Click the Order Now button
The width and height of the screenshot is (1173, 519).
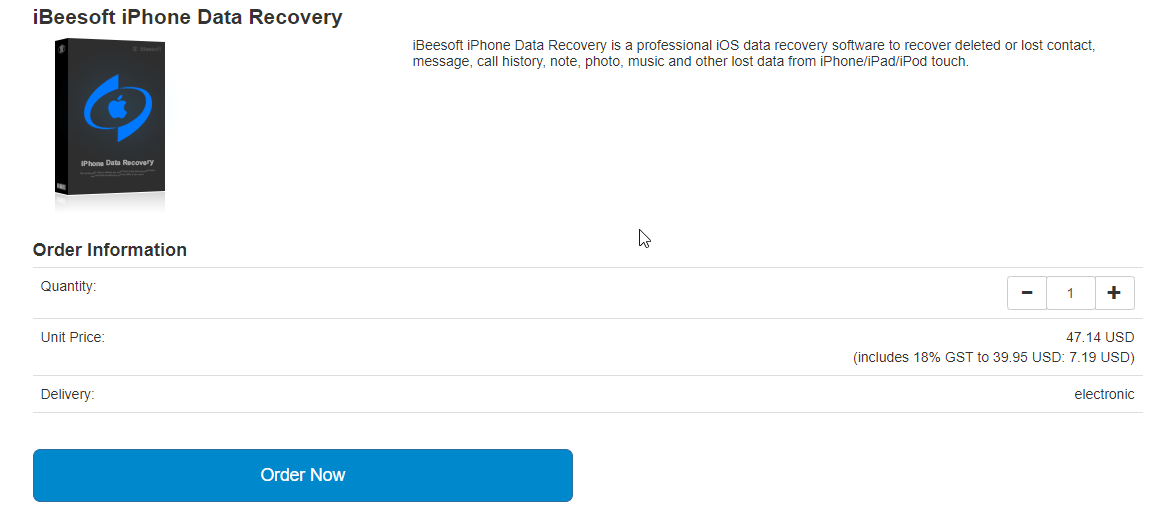[303, 476]
